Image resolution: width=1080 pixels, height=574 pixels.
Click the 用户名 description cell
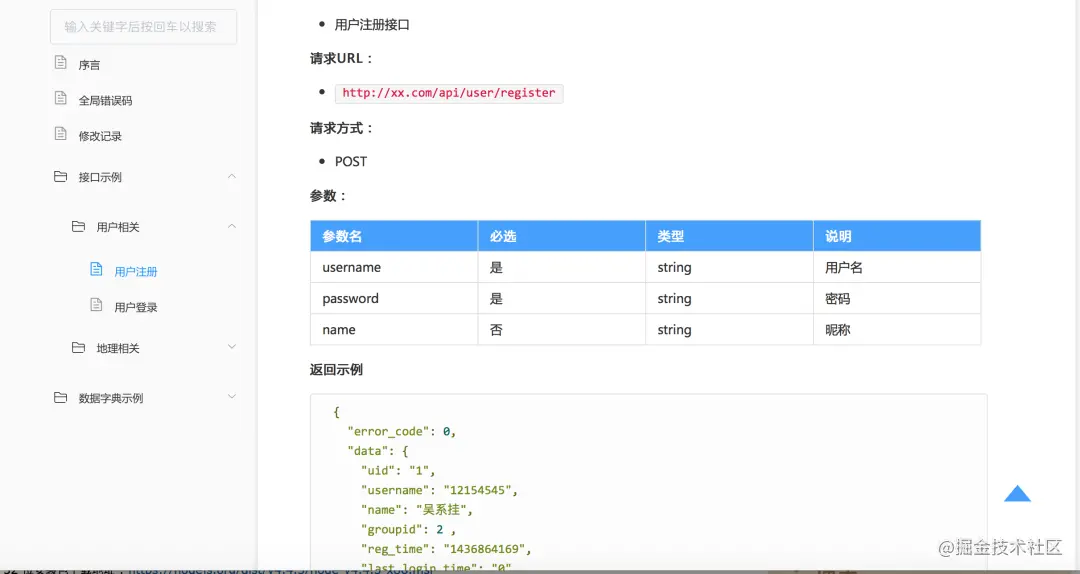[897, 267]
